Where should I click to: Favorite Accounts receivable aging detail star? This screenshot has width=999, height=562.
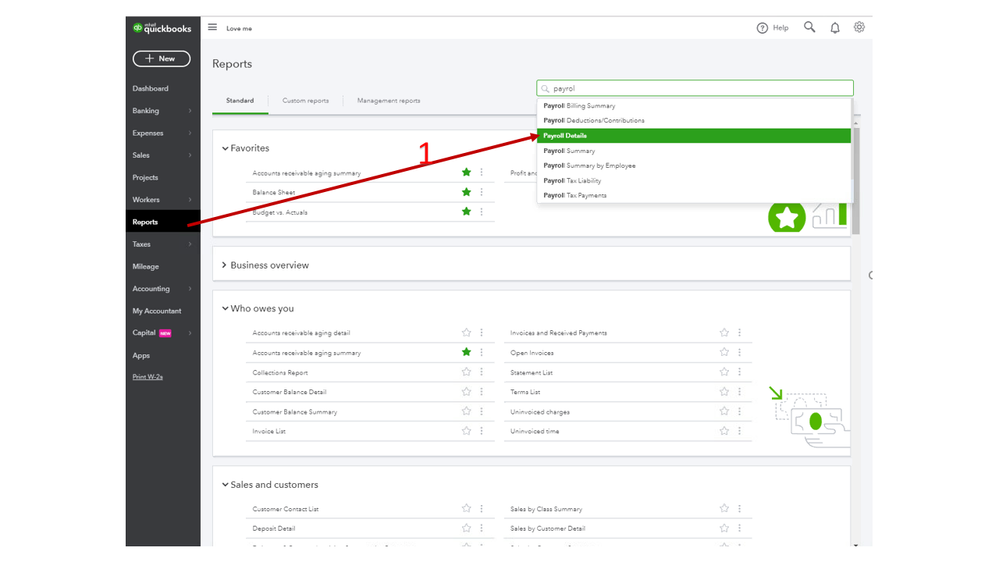[x=466, y=333]
